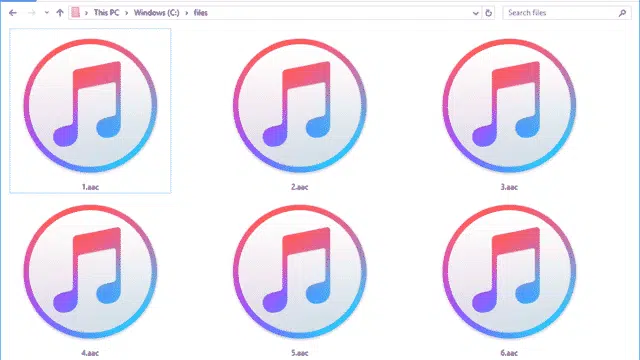This screenshot has height=360, width=640.
Task: Select the 2.aac iTunes file icon
Action: tap(300, 105)
